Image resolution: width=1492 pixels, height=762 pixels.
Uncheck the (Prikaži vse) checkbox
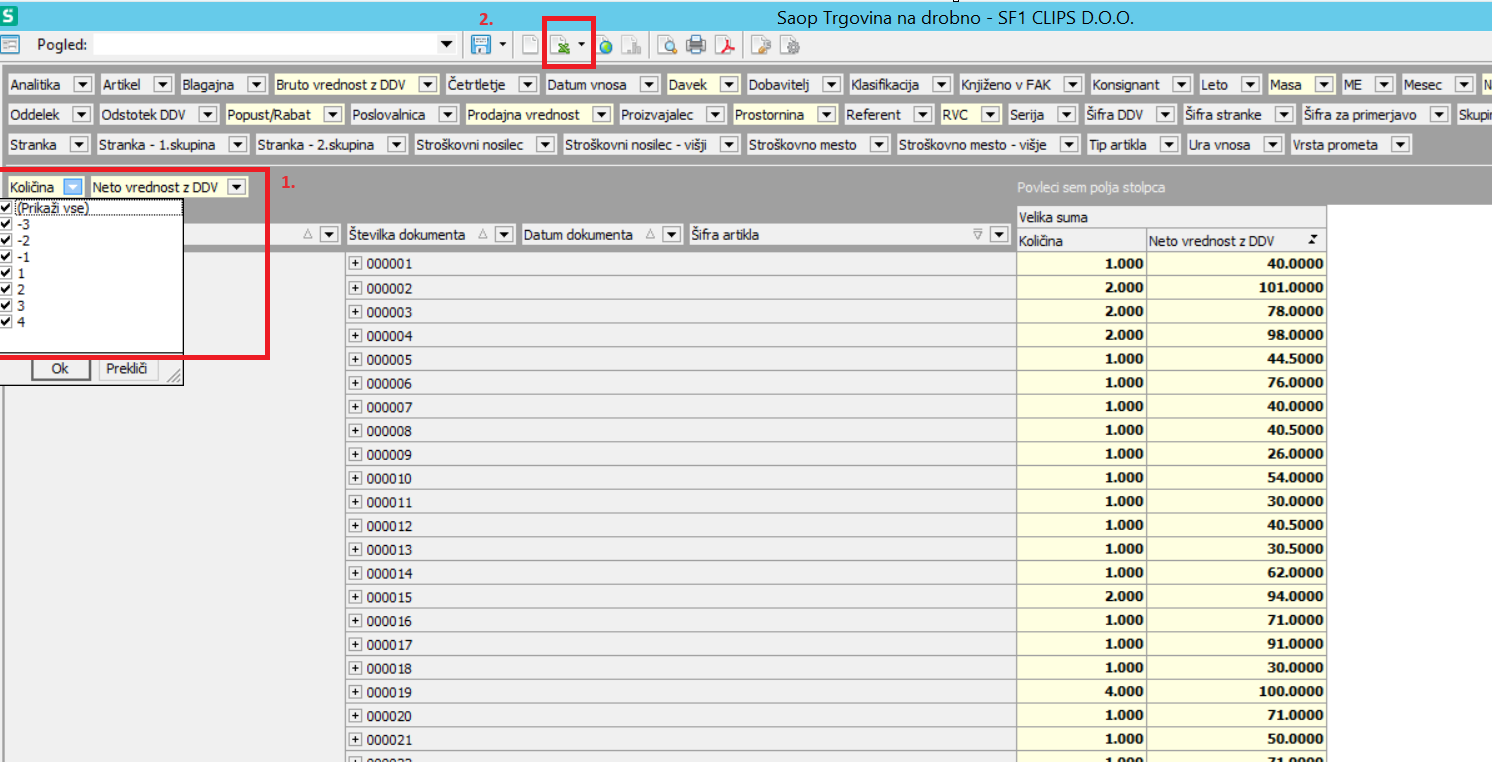pos(7,208)
